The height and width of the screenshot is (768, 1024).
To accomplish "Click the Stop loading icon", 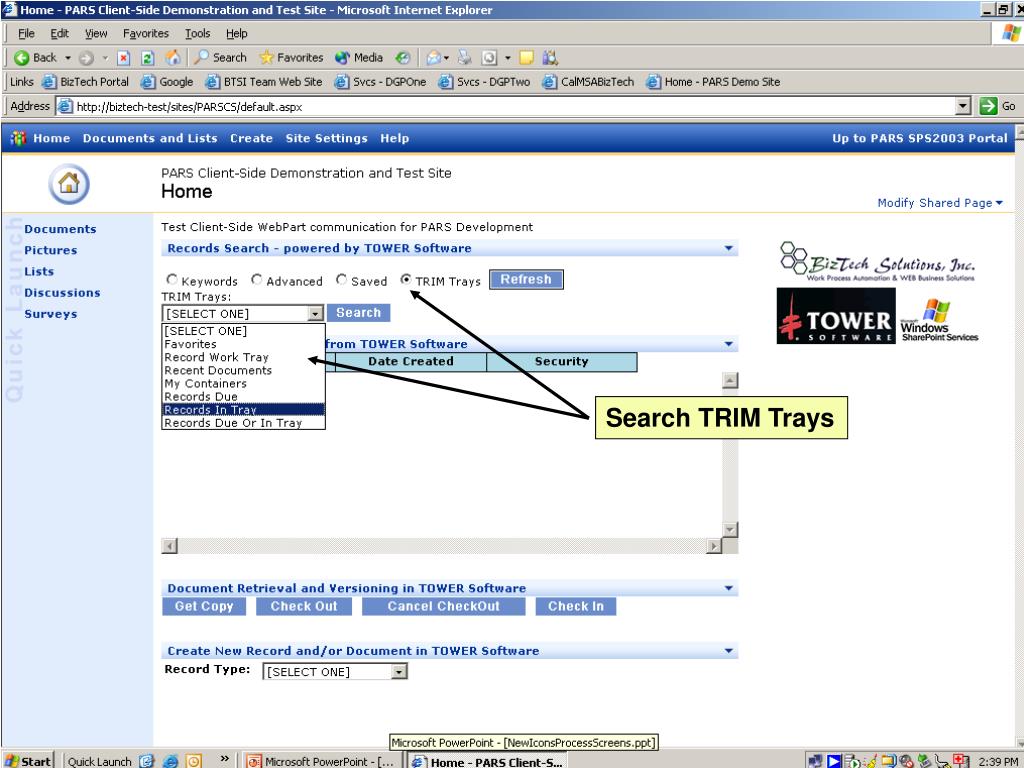I will click(x=123, y=58).
